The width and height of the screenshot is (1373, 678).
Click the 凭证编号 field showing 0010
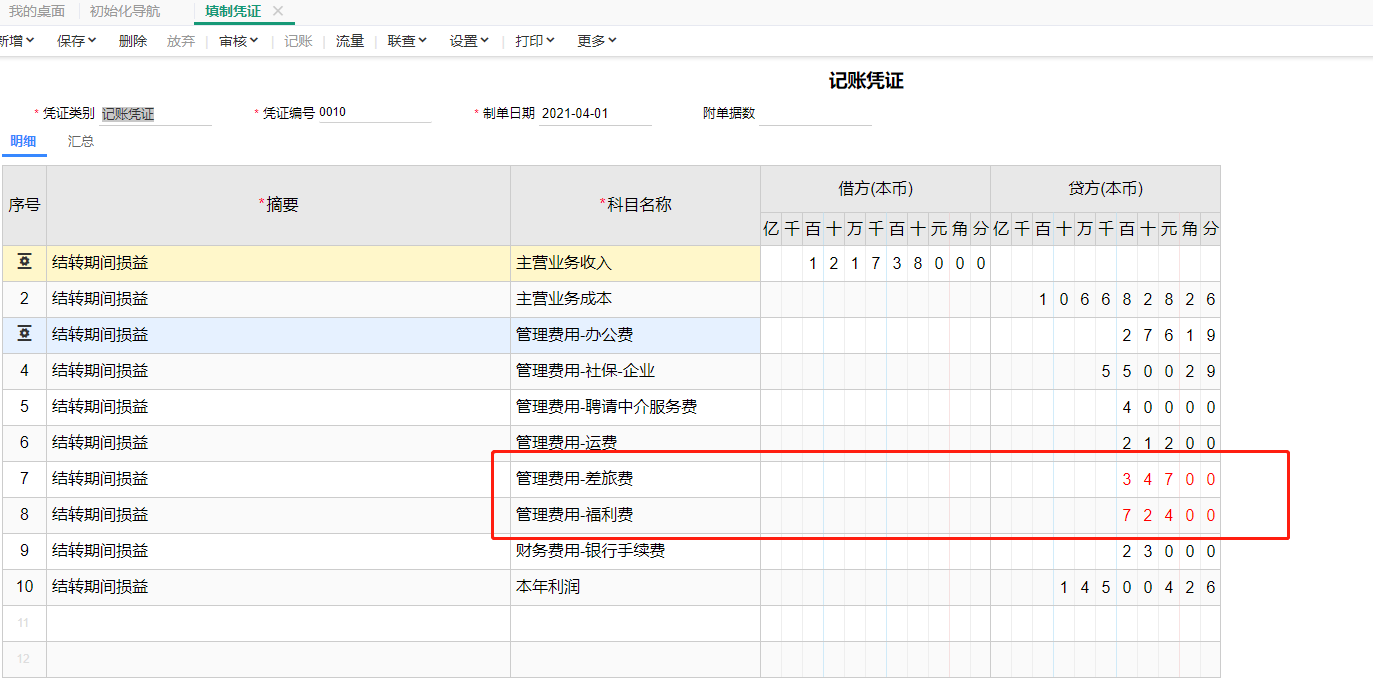click(x=375, y=113)
